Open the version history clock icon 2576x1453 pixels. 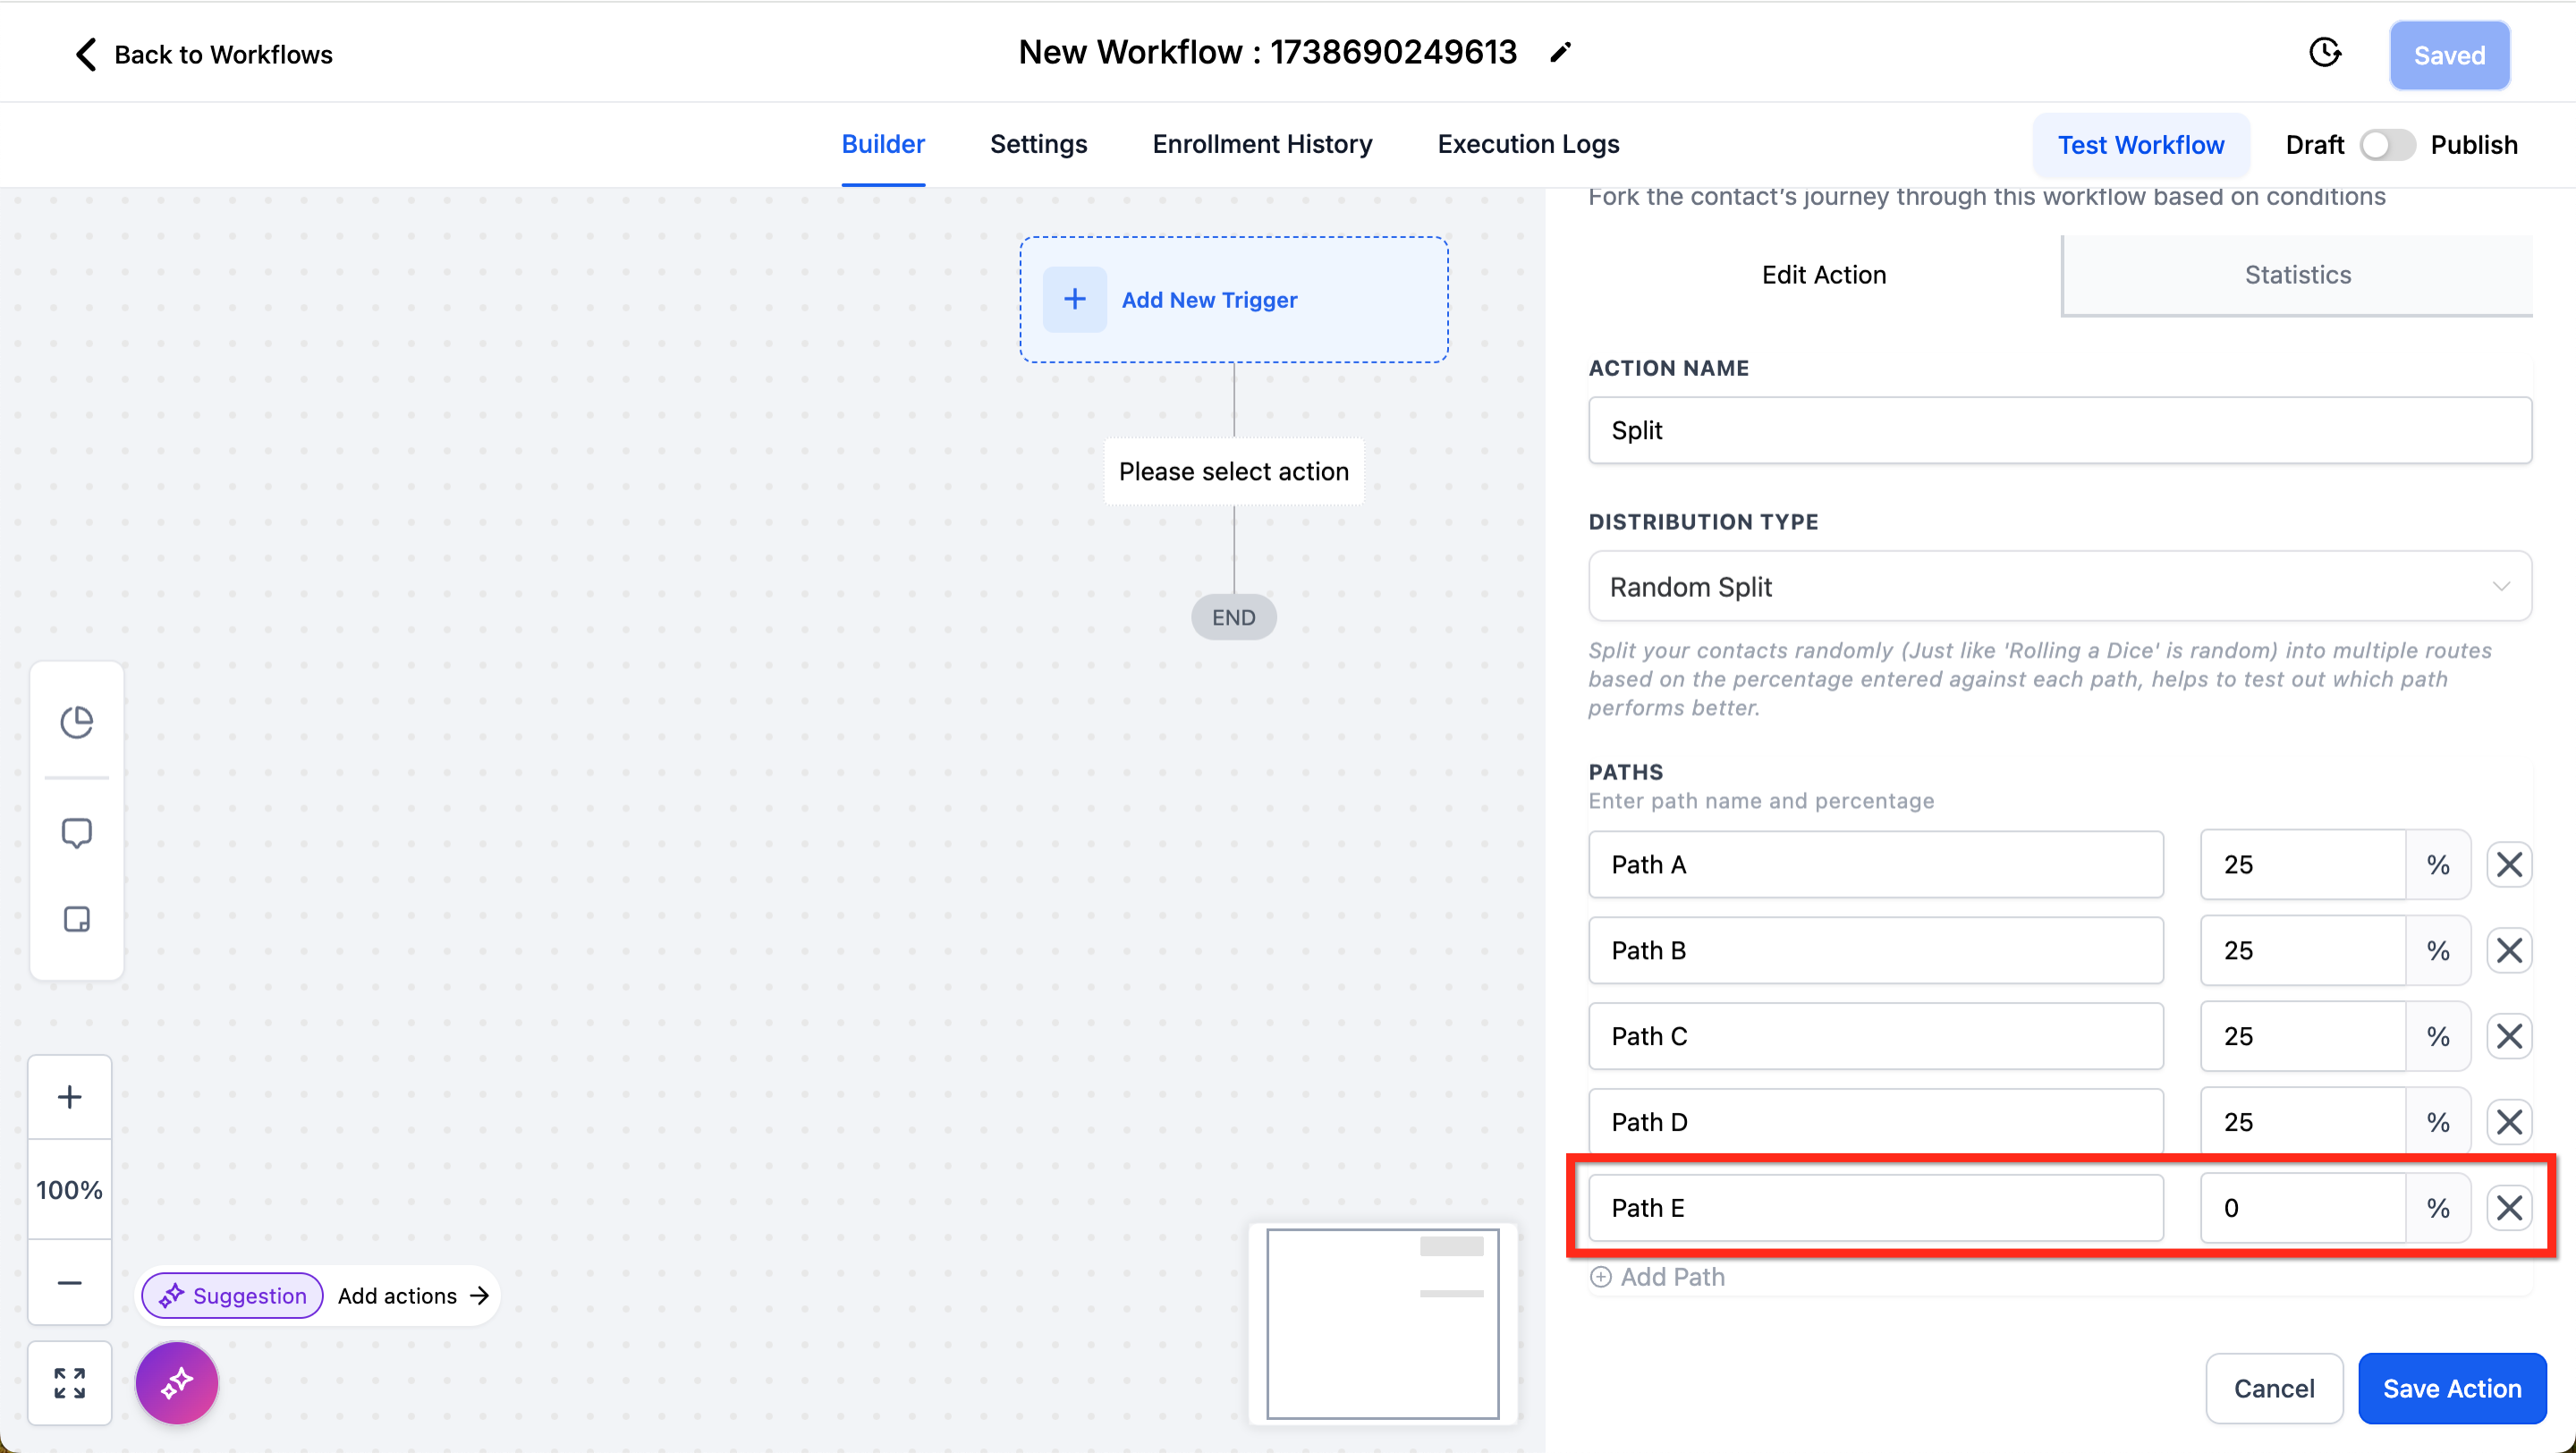coord(2324,53)
